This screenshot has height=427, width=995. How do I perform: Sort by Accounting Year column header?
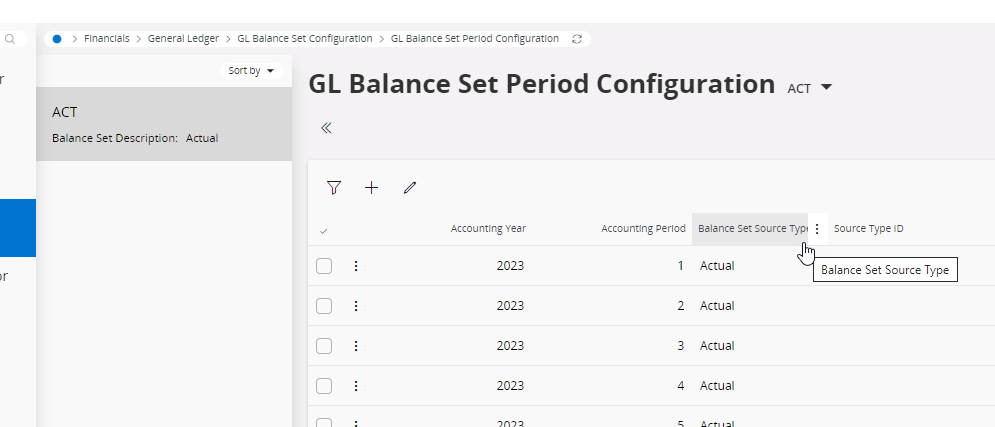[488, 229]
